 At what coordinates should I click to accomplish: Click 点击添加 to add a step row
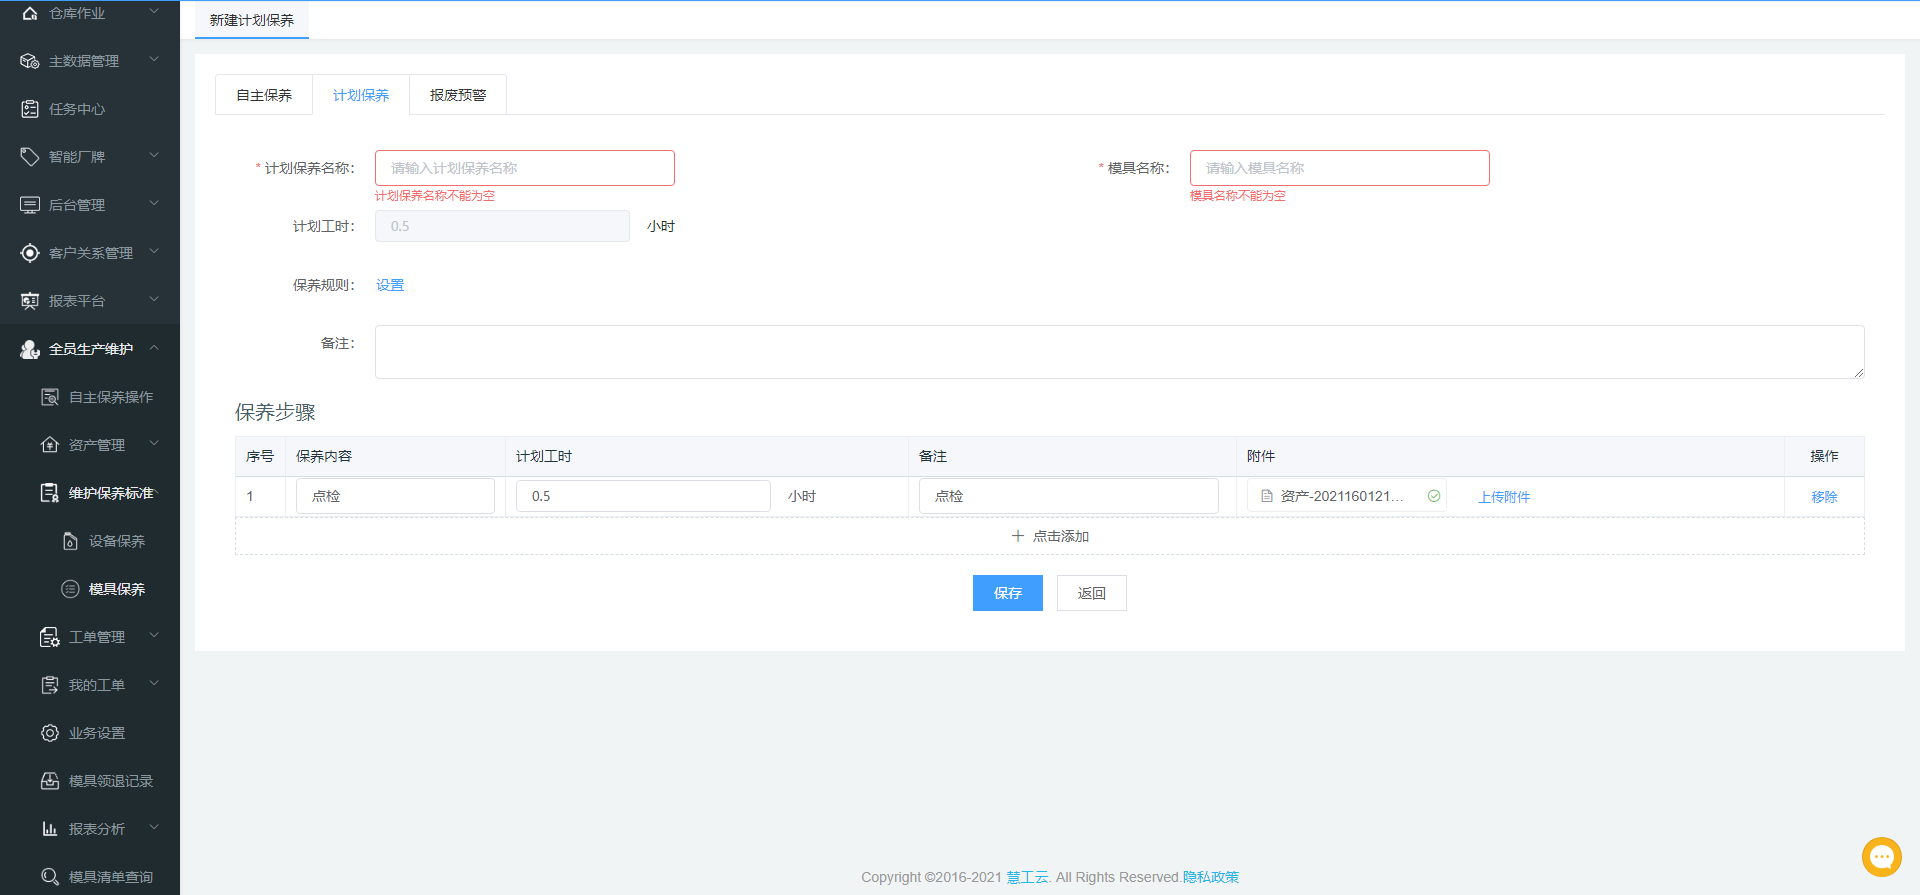click(1050, 536)
